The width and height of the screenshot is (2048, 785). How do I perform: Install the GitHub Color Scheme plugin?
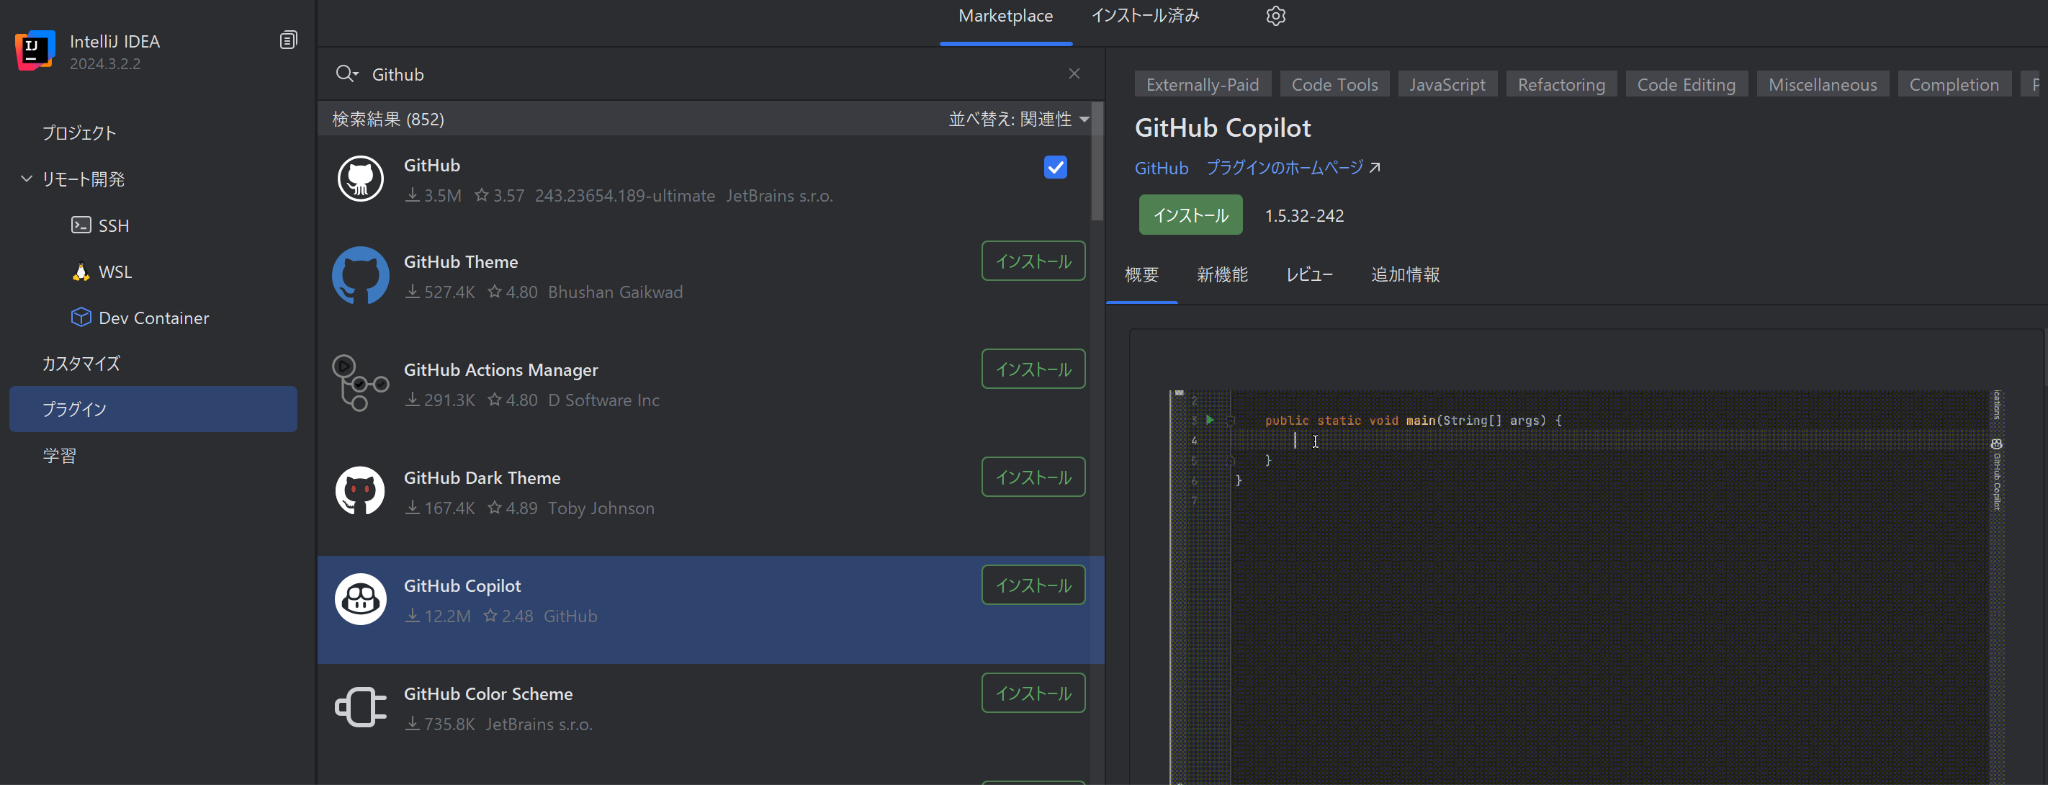click(x=1033, y=693)
